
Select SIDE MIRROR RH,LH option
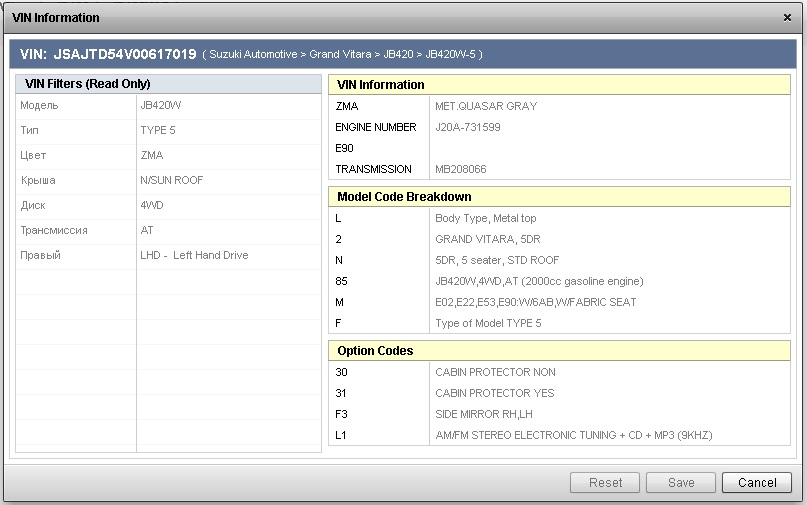pyautogui.click(x=484, y=414)
